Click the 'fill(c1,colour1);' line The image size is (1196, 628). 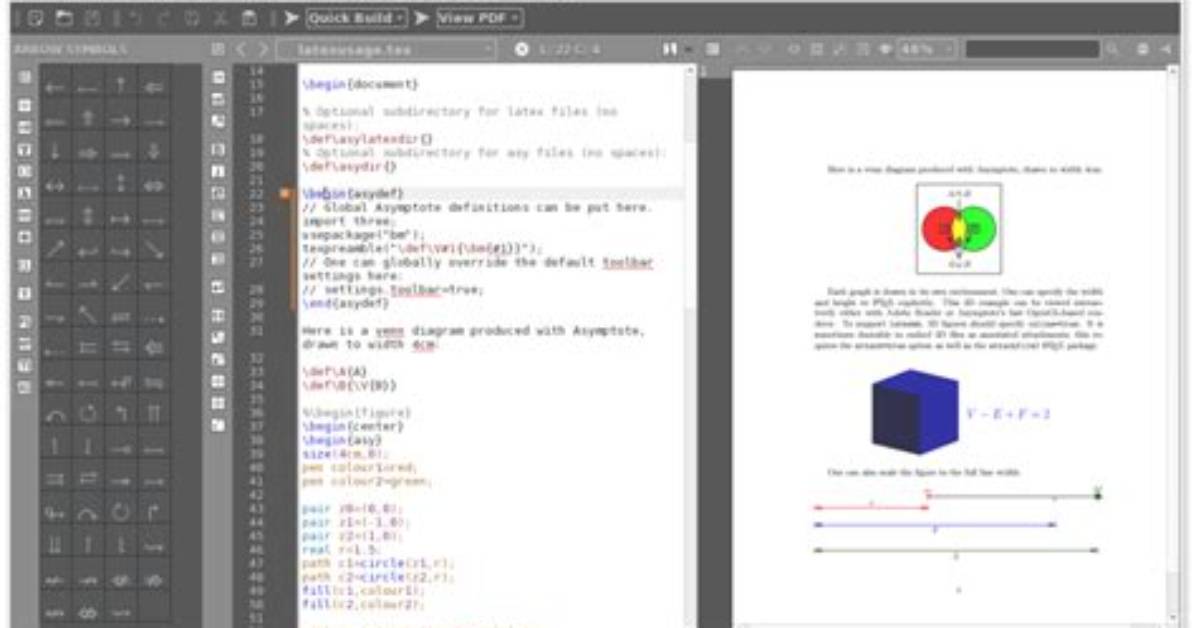coord(362,591)
